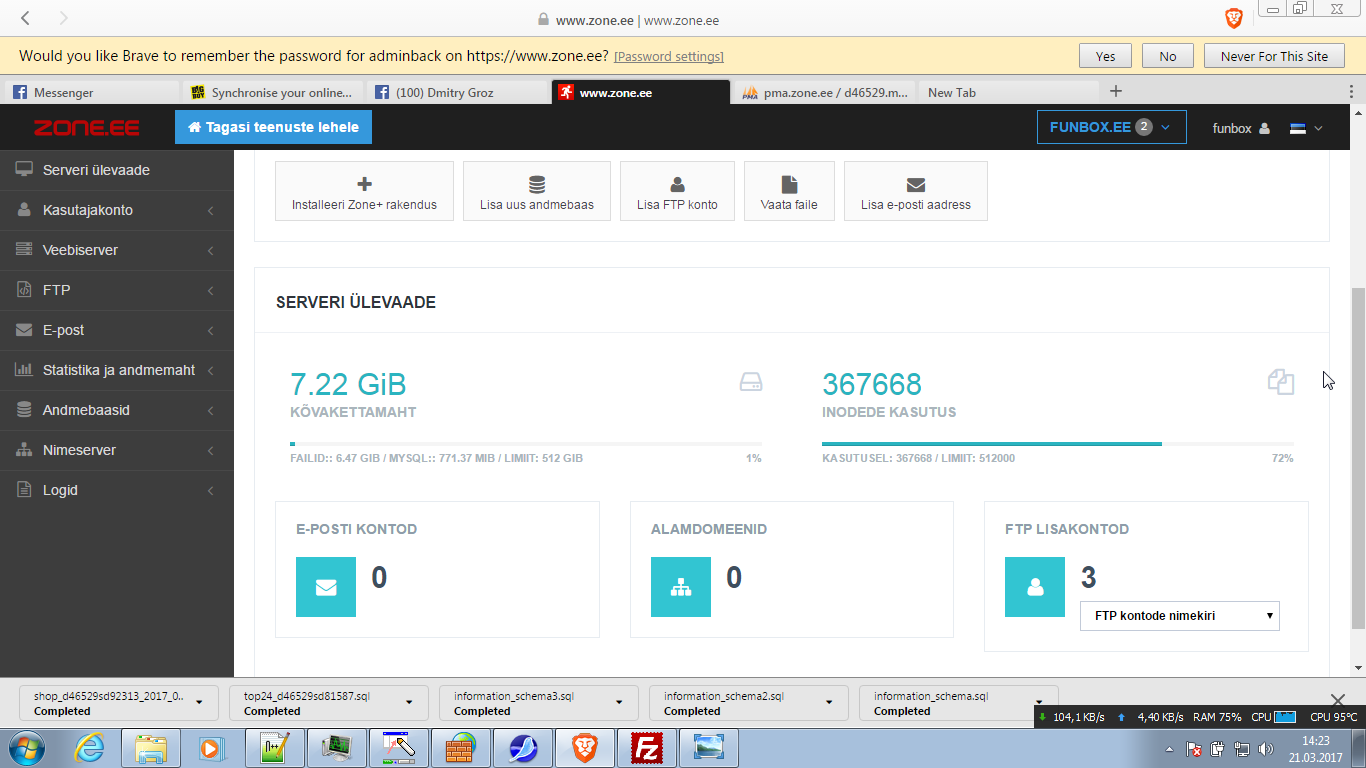The image size is (1366, 768).
Task: Go back using the browser back arrow
Action: (x=25, y=19)
